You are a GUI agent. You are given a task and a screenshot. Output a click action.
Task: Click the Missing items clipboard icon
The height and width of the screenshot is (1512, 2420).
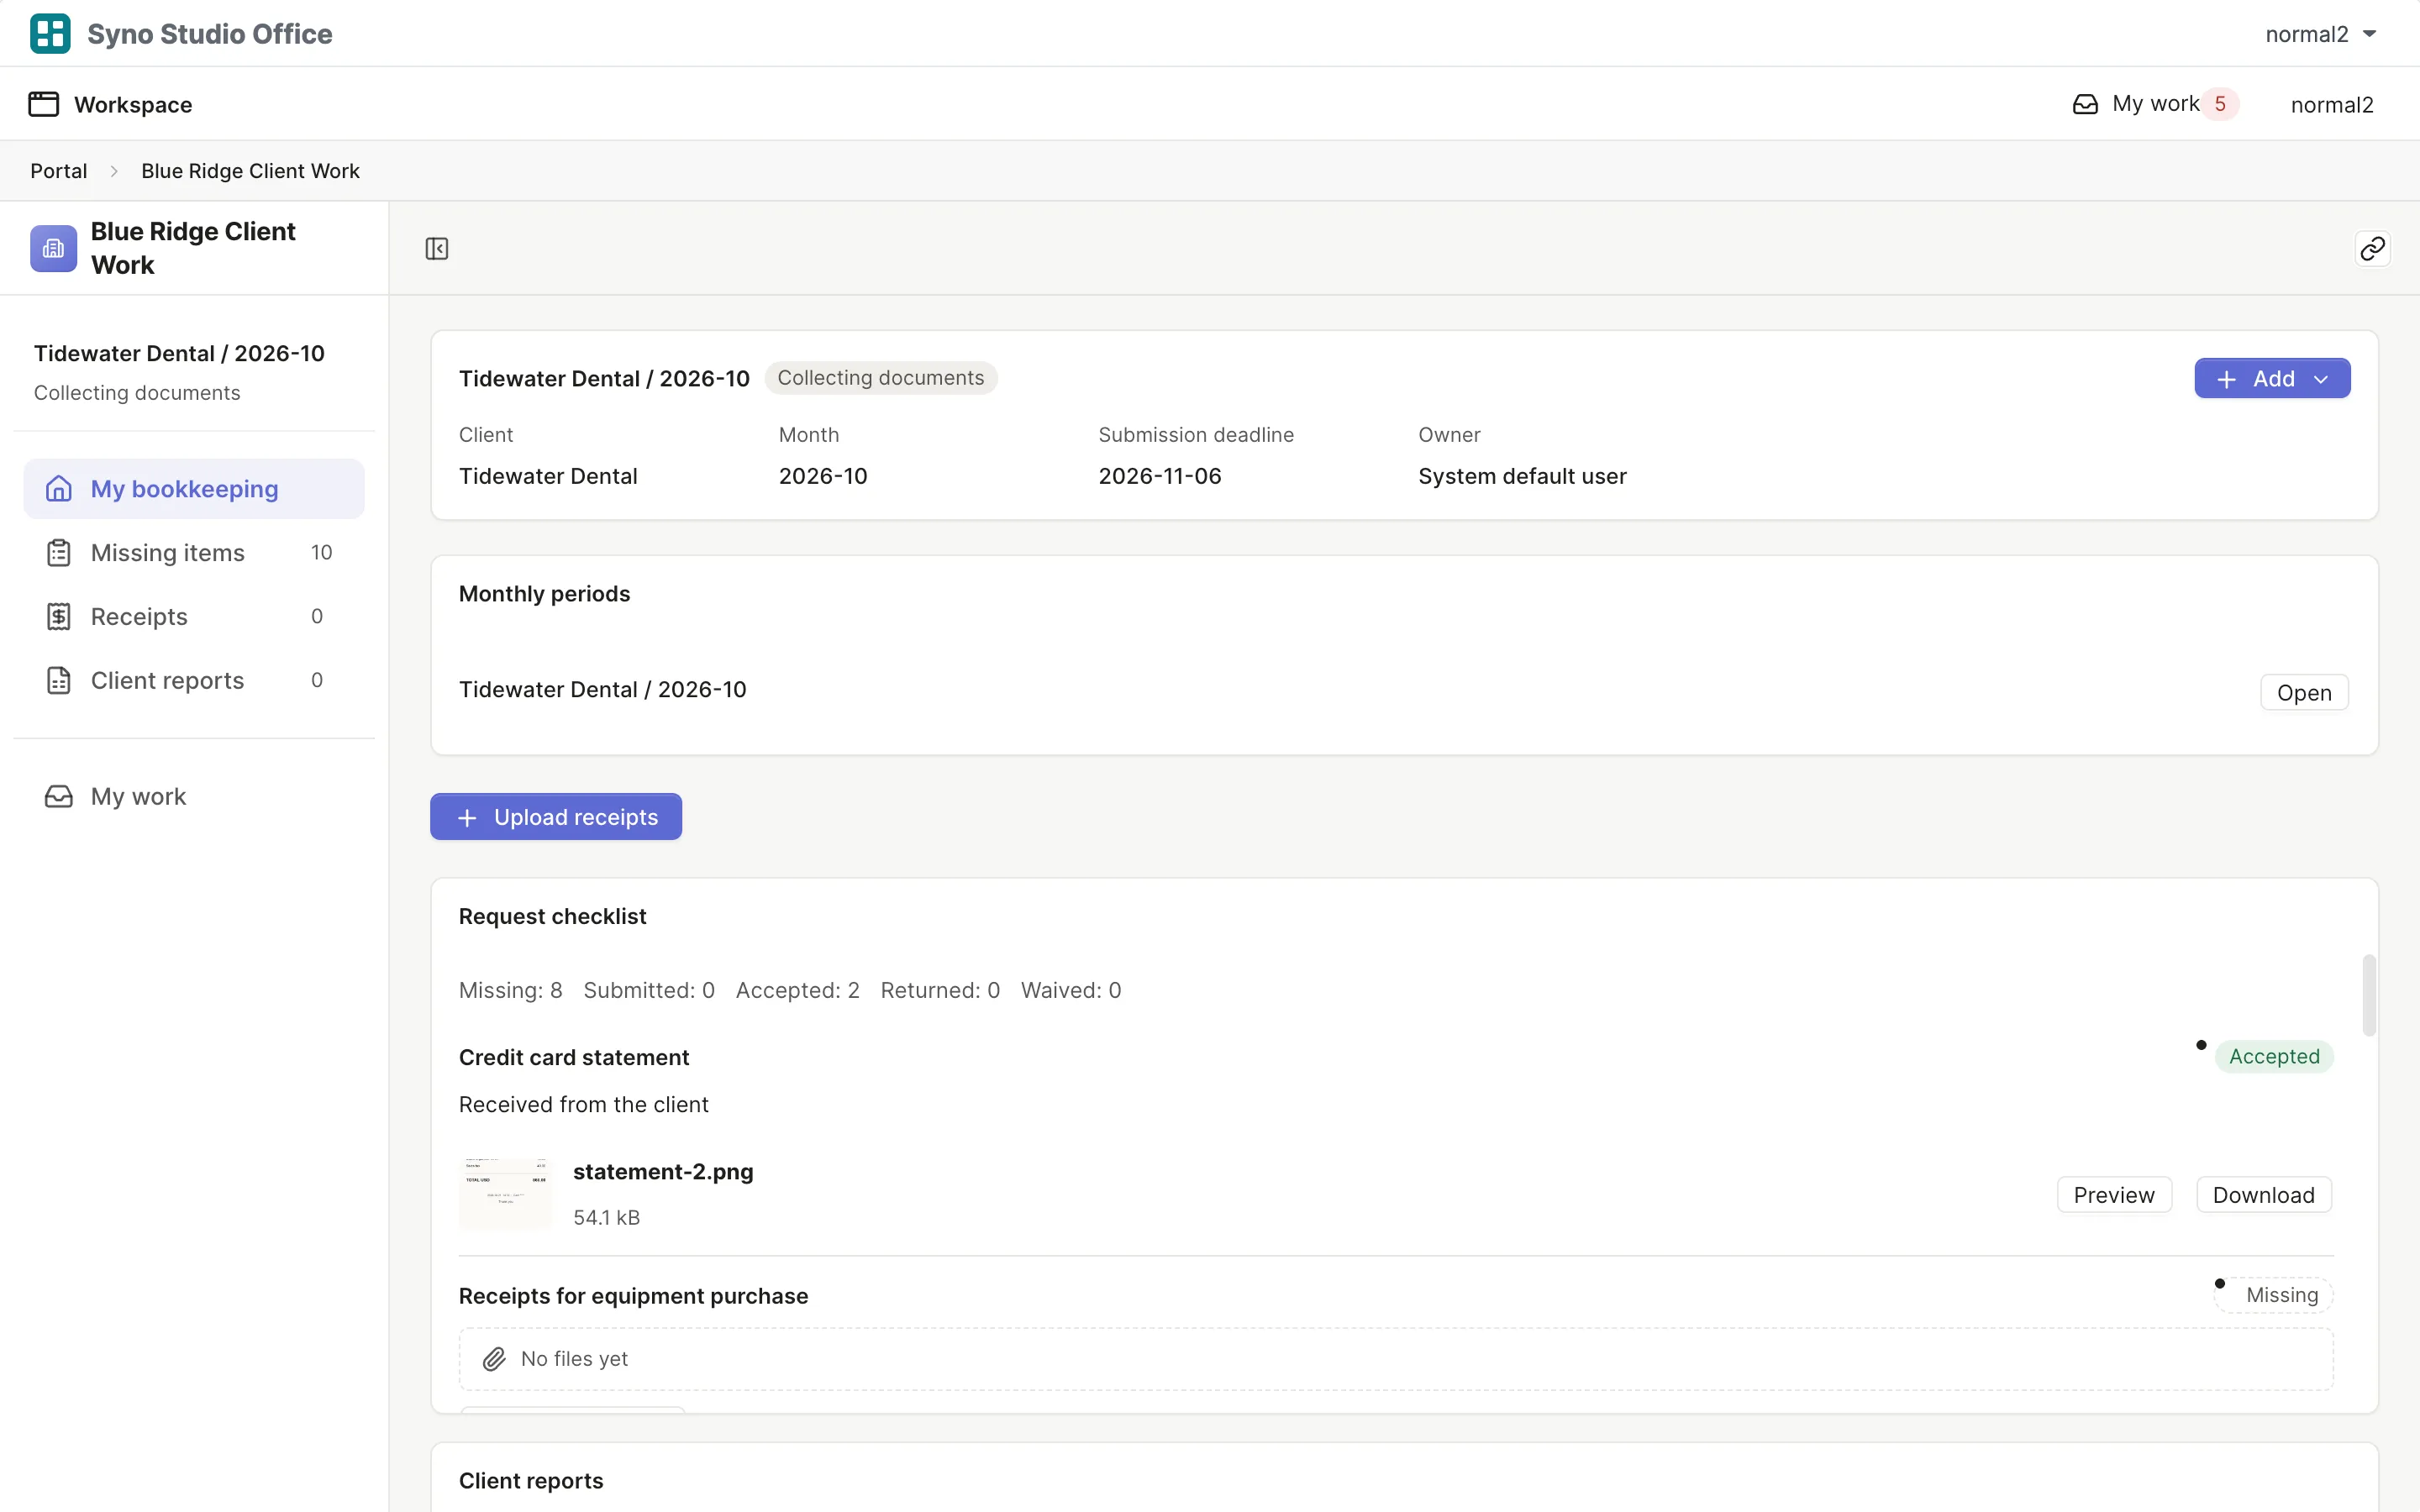pyautogui.click(x=59, y=553)
